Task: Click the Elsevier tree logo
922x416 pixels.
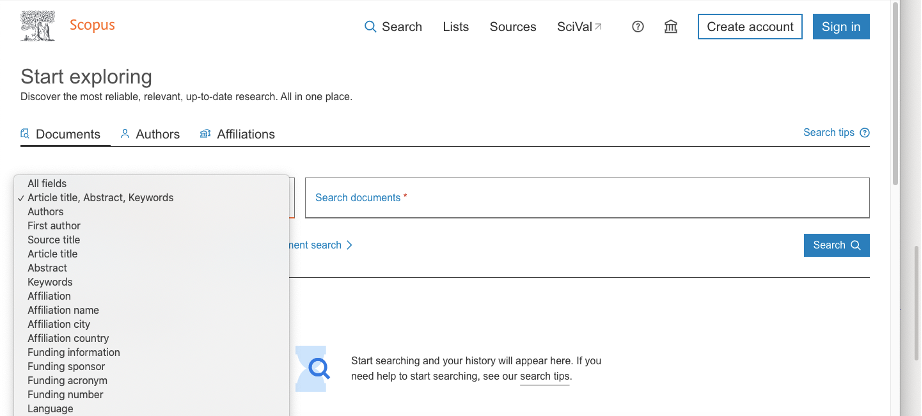Action: coord(38,26)
